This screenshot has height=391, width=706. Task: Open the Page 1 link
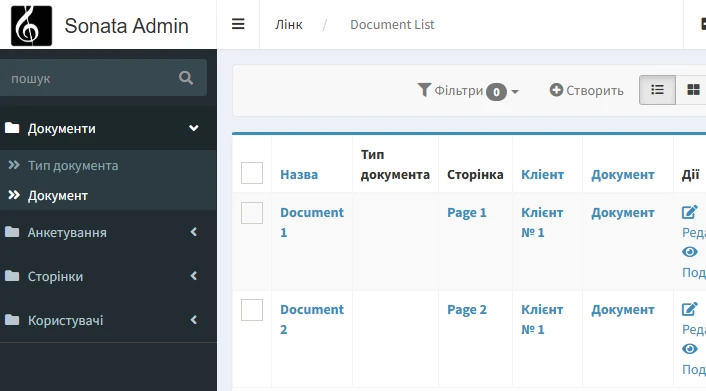467,212
